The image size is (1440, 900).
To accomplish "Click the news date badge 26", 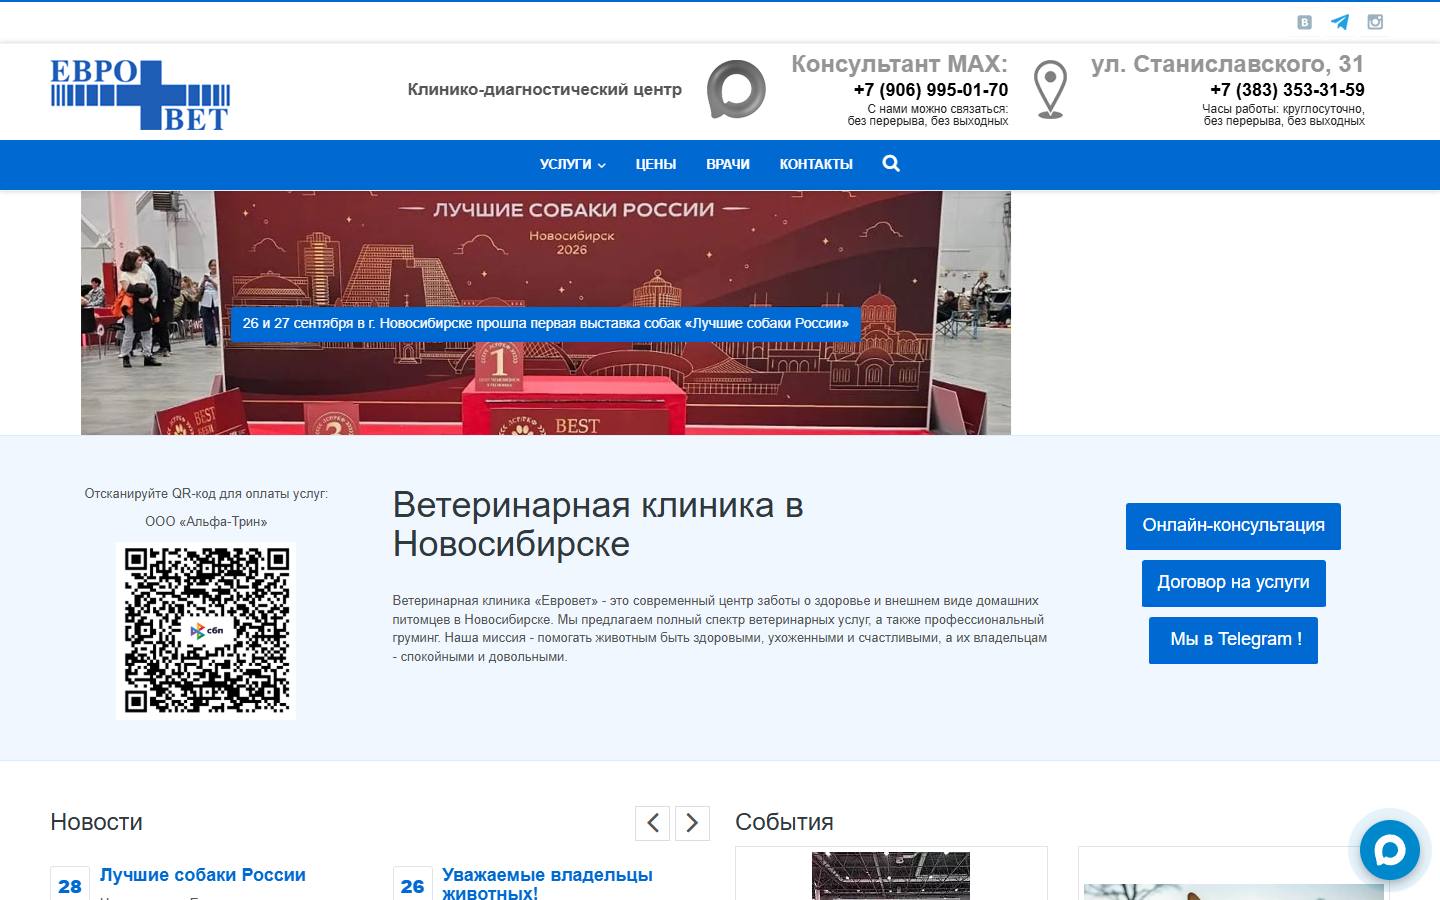I will coord(412,886).
